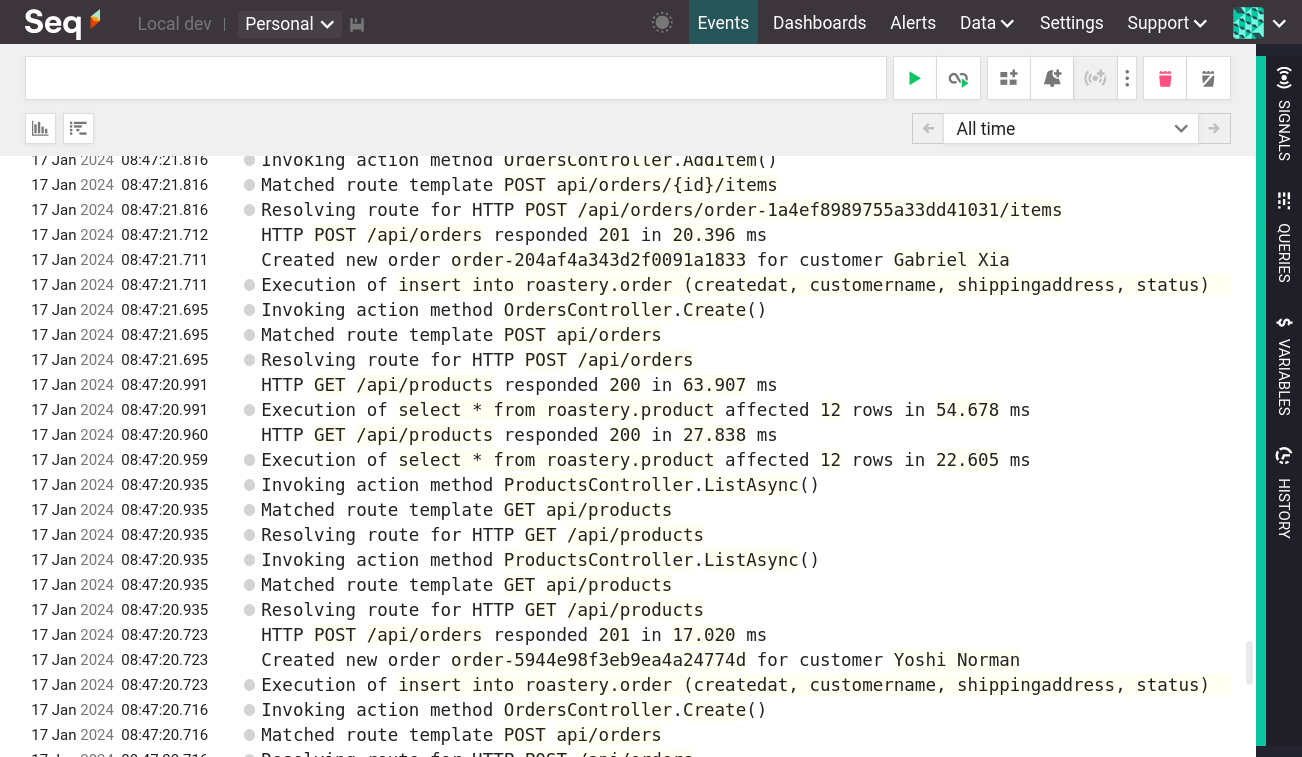The height and width of the screenshot is (757, 1302).
Task: Go to previous time range arrow
Action: (x=928, y=128)
